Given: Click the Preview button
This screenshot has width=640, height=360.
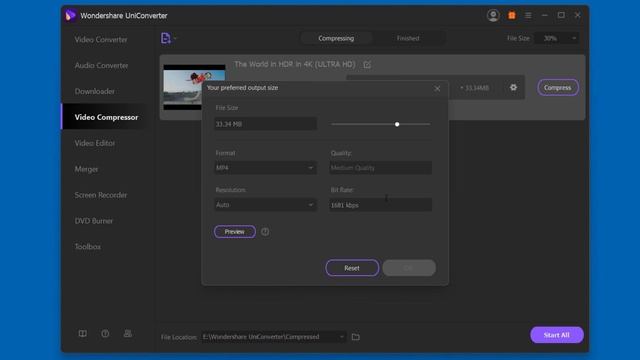Looking at the screenshot, I should (235, 232).
